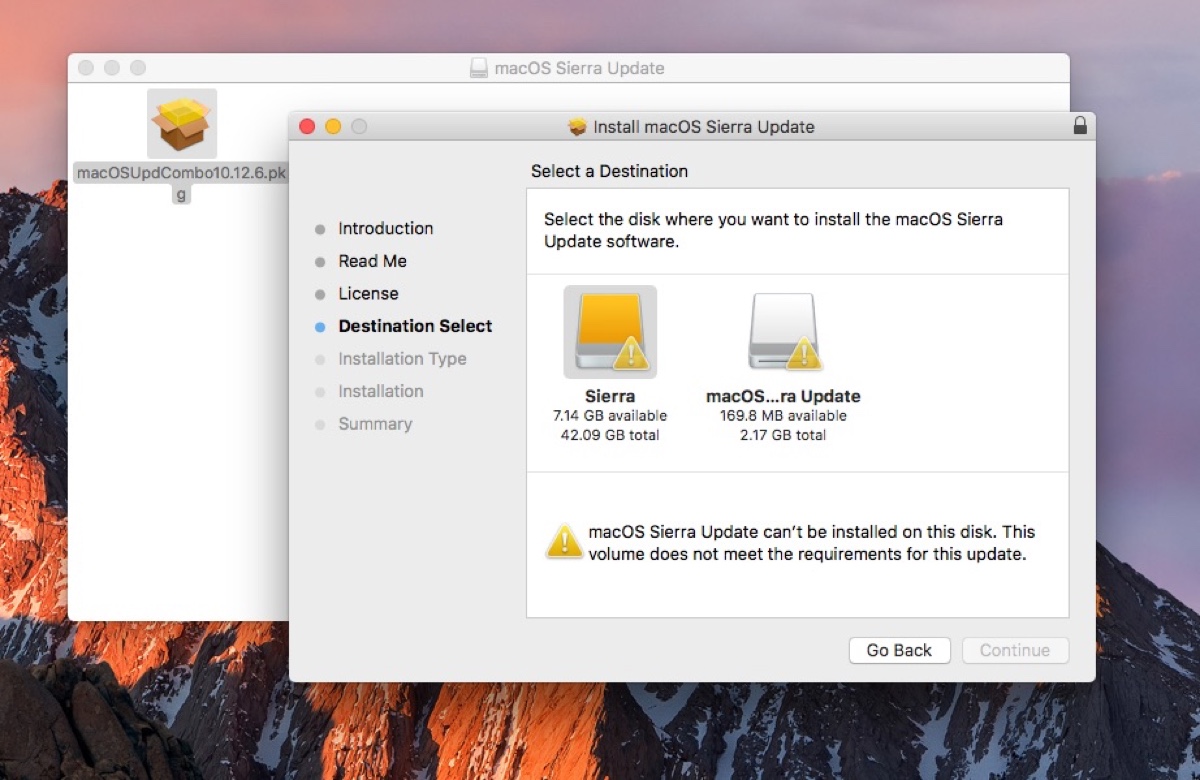Image resolution: width=1200 pixels, height=780 pixels.
Task: Click the macOSUpdCombo10.12.6.pkg file name label
Action: (181, 173)
